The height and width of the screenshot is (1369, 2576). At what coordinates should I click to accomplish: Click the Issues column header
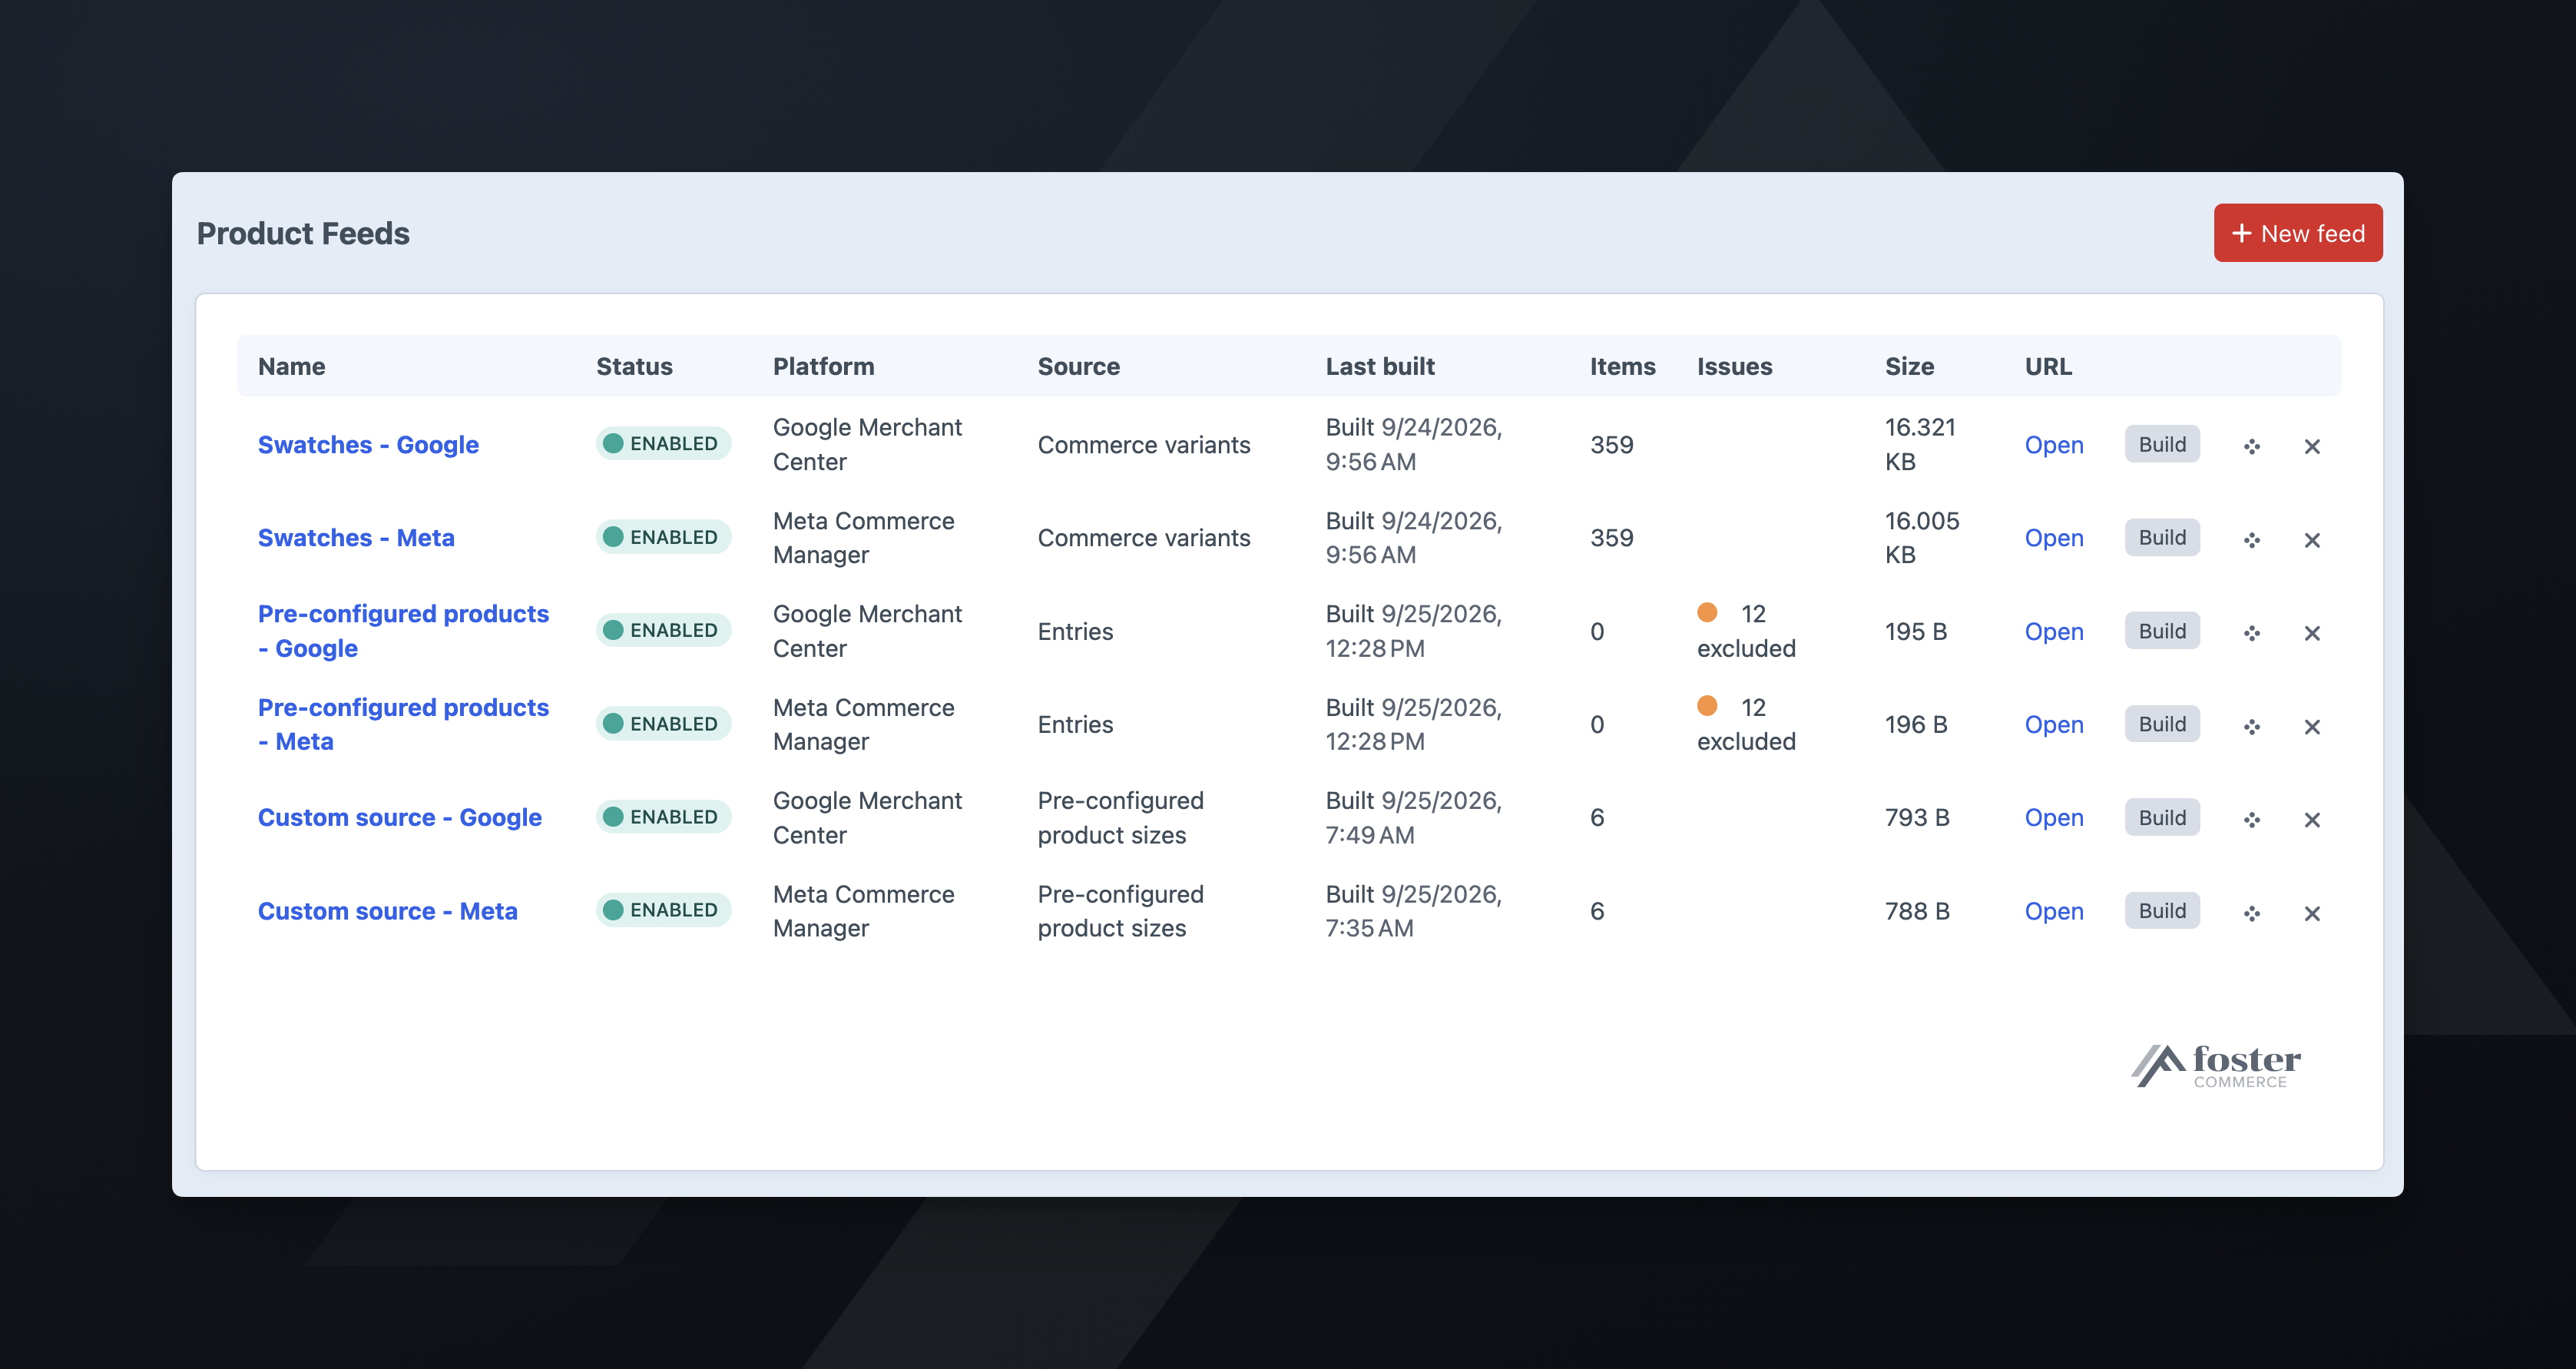pyautogui.click(x=1734, y=366)
